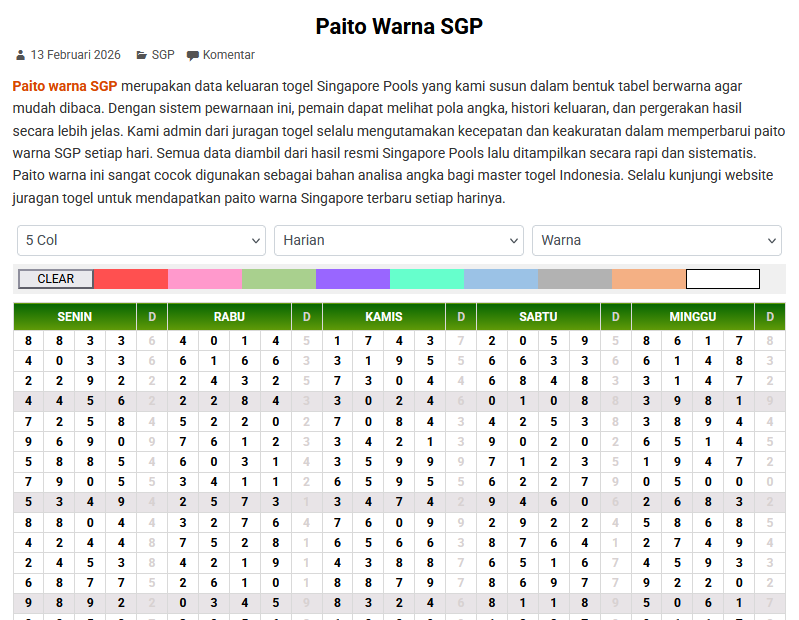Click the SENIN column header
799x620 pixels.
[75, 317]
